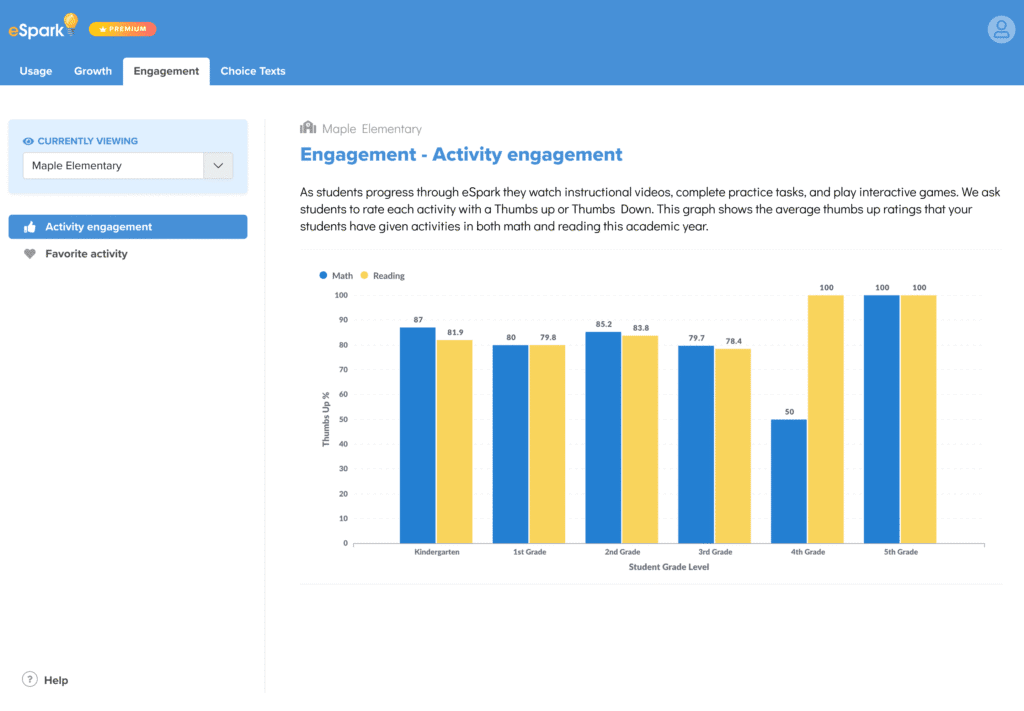Click the 4th Grade Math bar labeled 50

tap(788, 480)
